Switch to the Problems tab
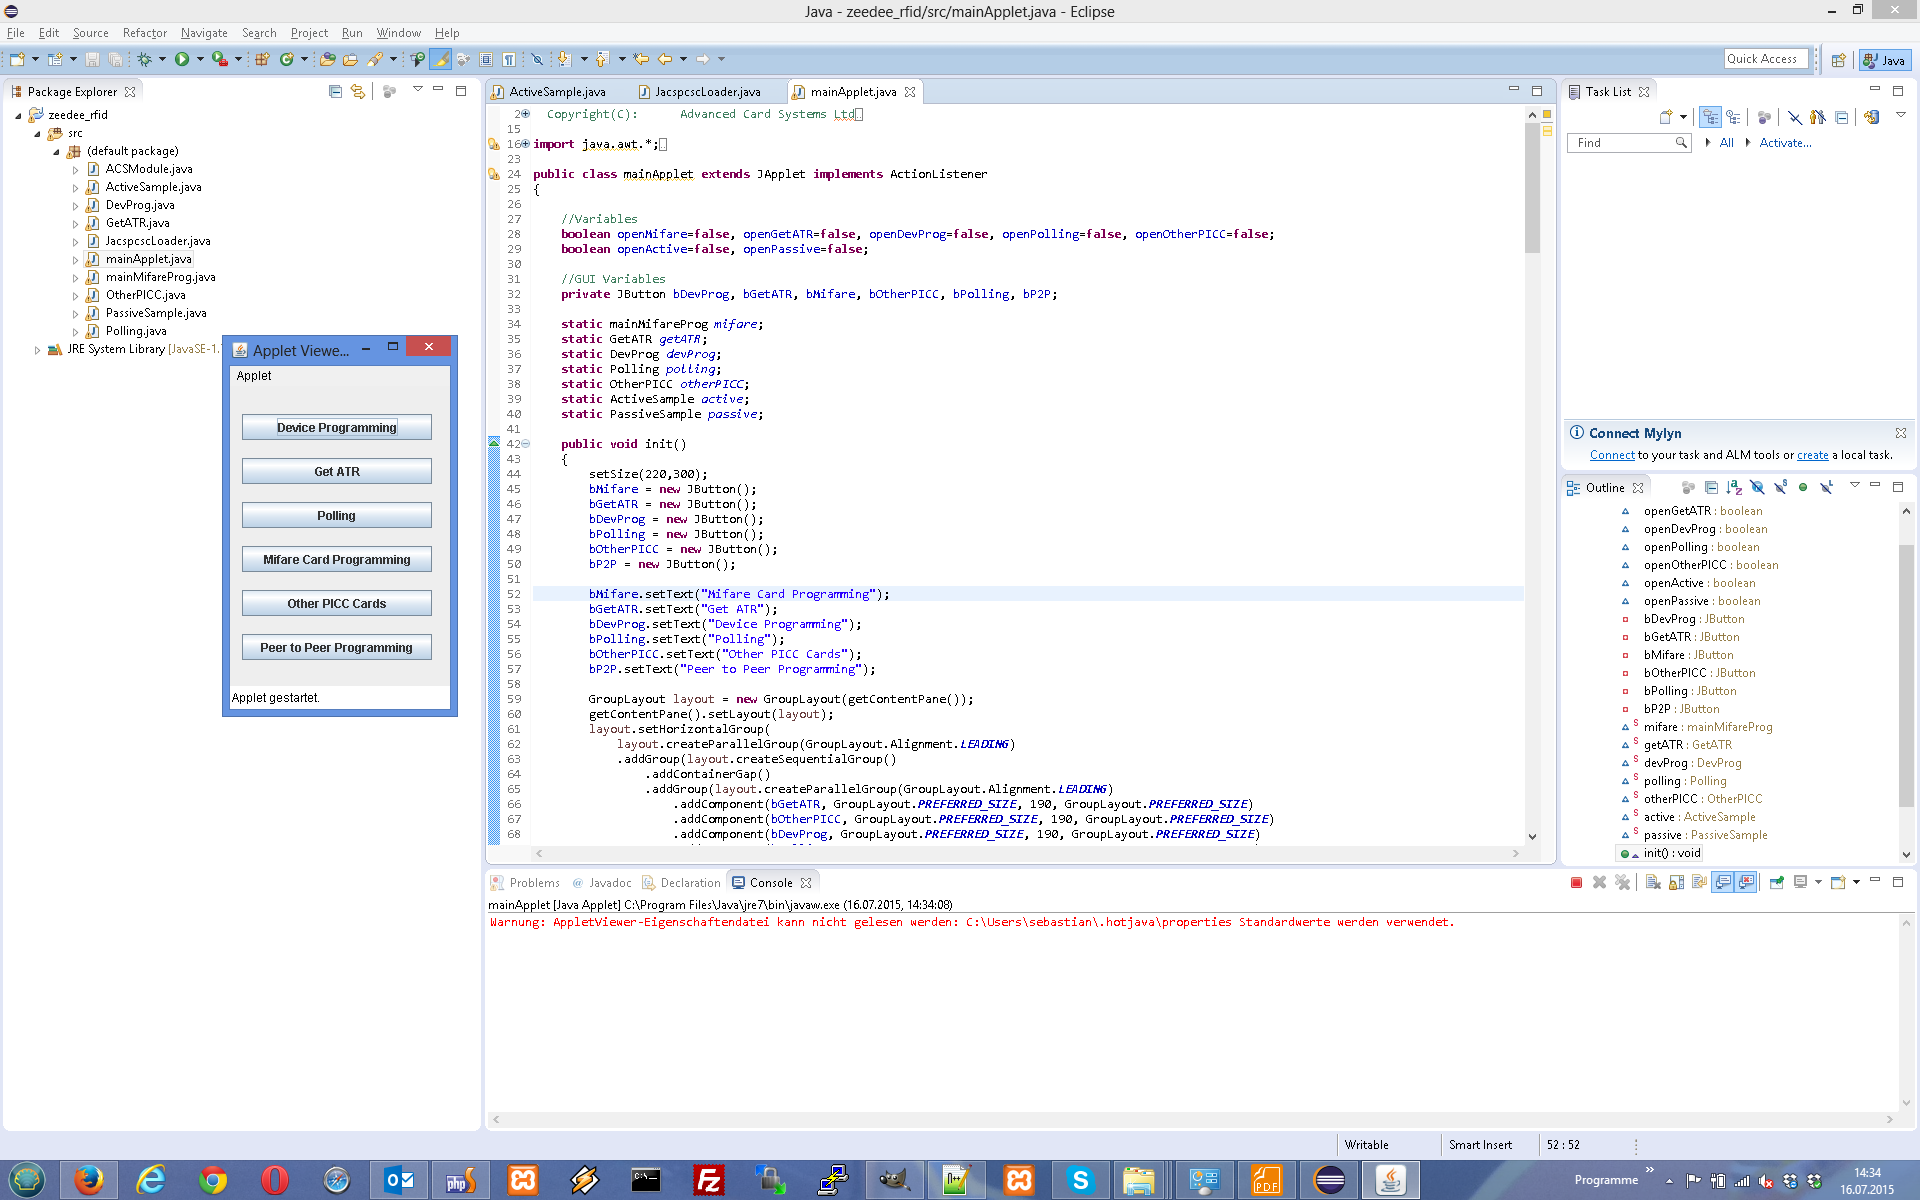The height and width of the screenshot is (1200, 1920). 526,883
